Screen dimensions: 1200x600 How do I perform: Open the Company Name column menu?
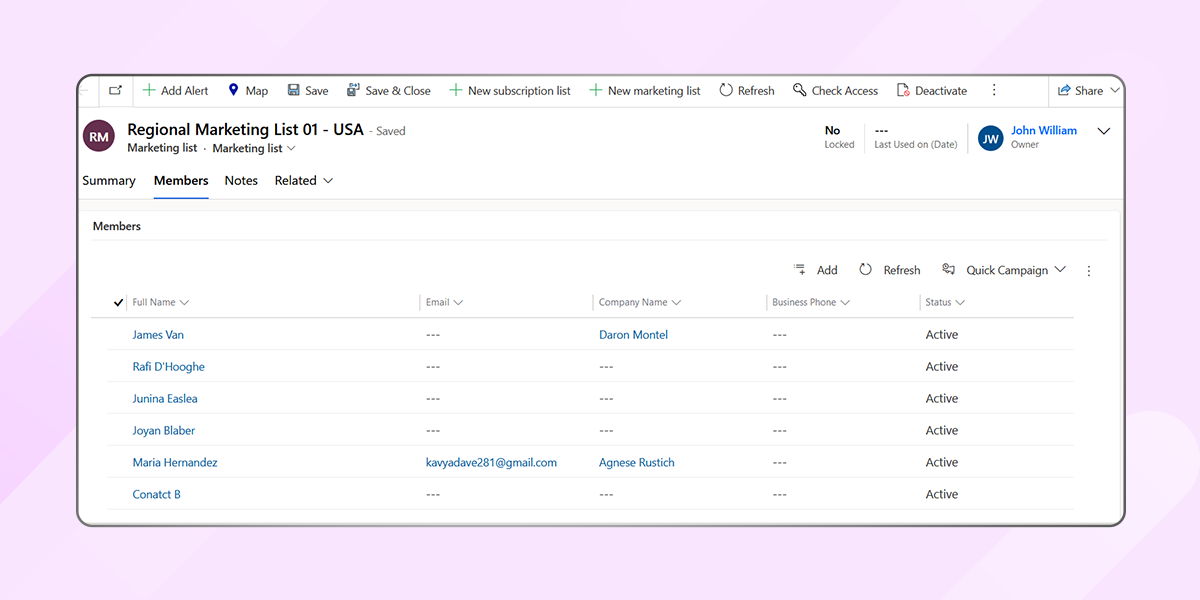pos(640,302)
